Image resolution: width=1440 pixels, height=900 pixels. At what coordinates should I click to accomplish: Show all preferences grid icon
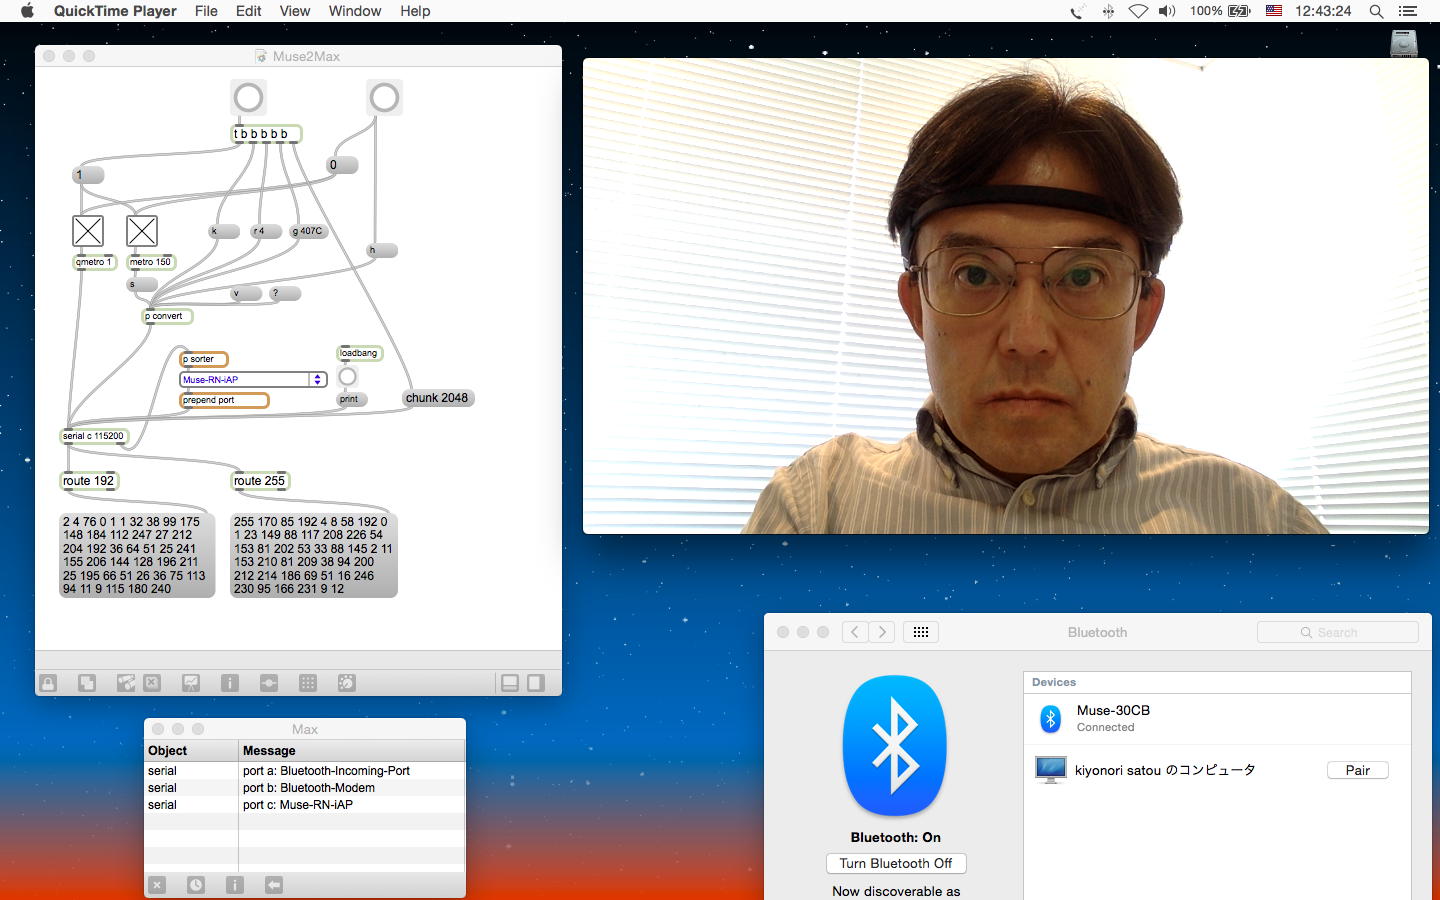click(921, 632)
